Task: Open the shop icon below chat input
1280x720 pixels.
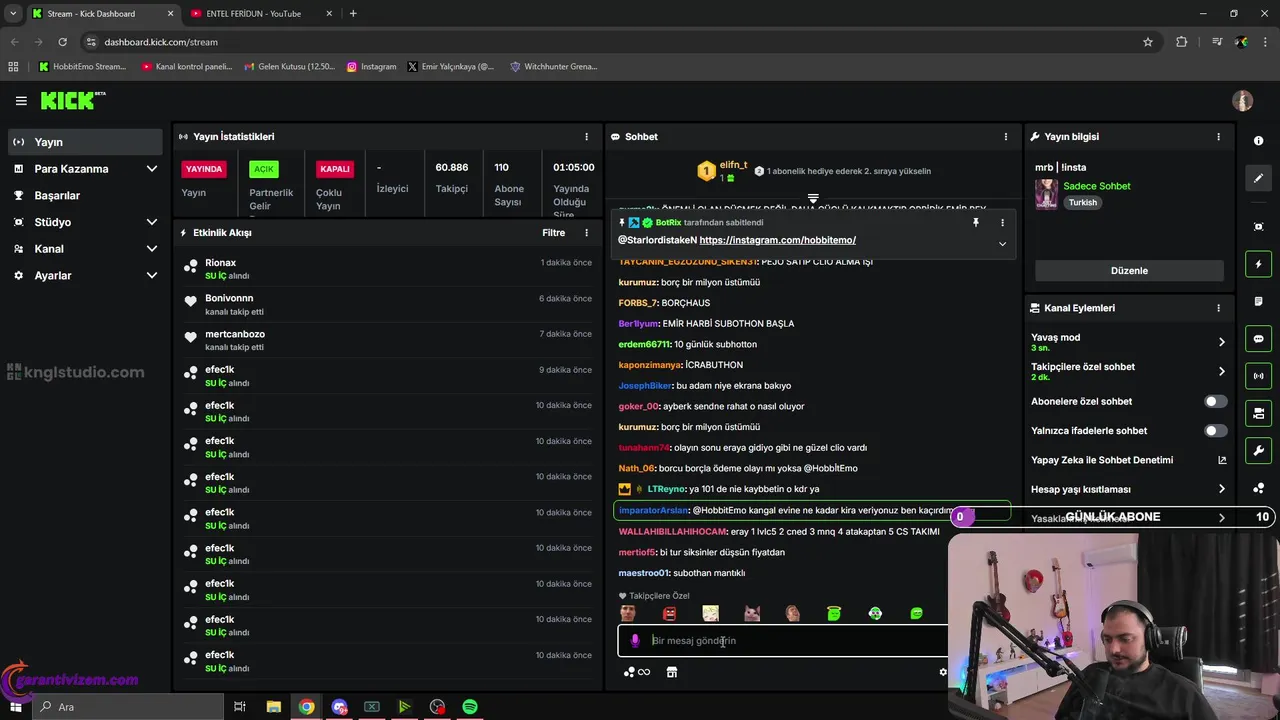Action: pyautogui.click(x=672, y=672)
